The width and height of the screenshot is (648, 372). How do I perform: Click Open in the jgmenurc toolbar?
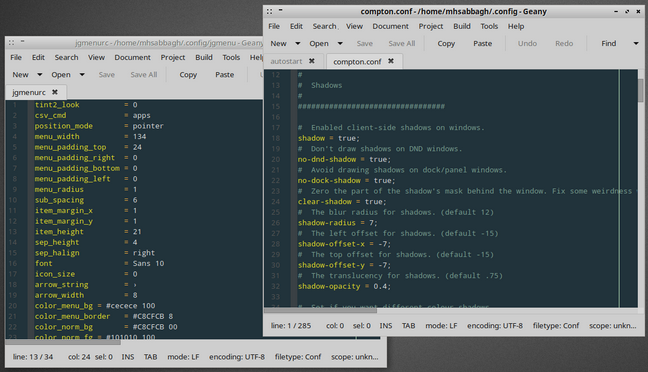tap(61, 75)
